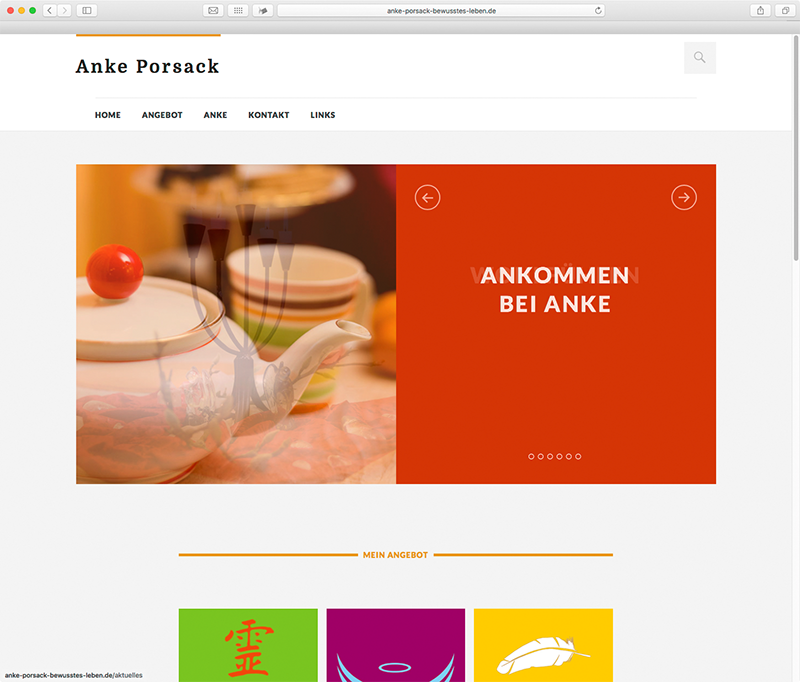Toggle the Safari sidebar button
Image resolution: width=800 pixels, height=682 pixels.
click(x=87, y=10)
